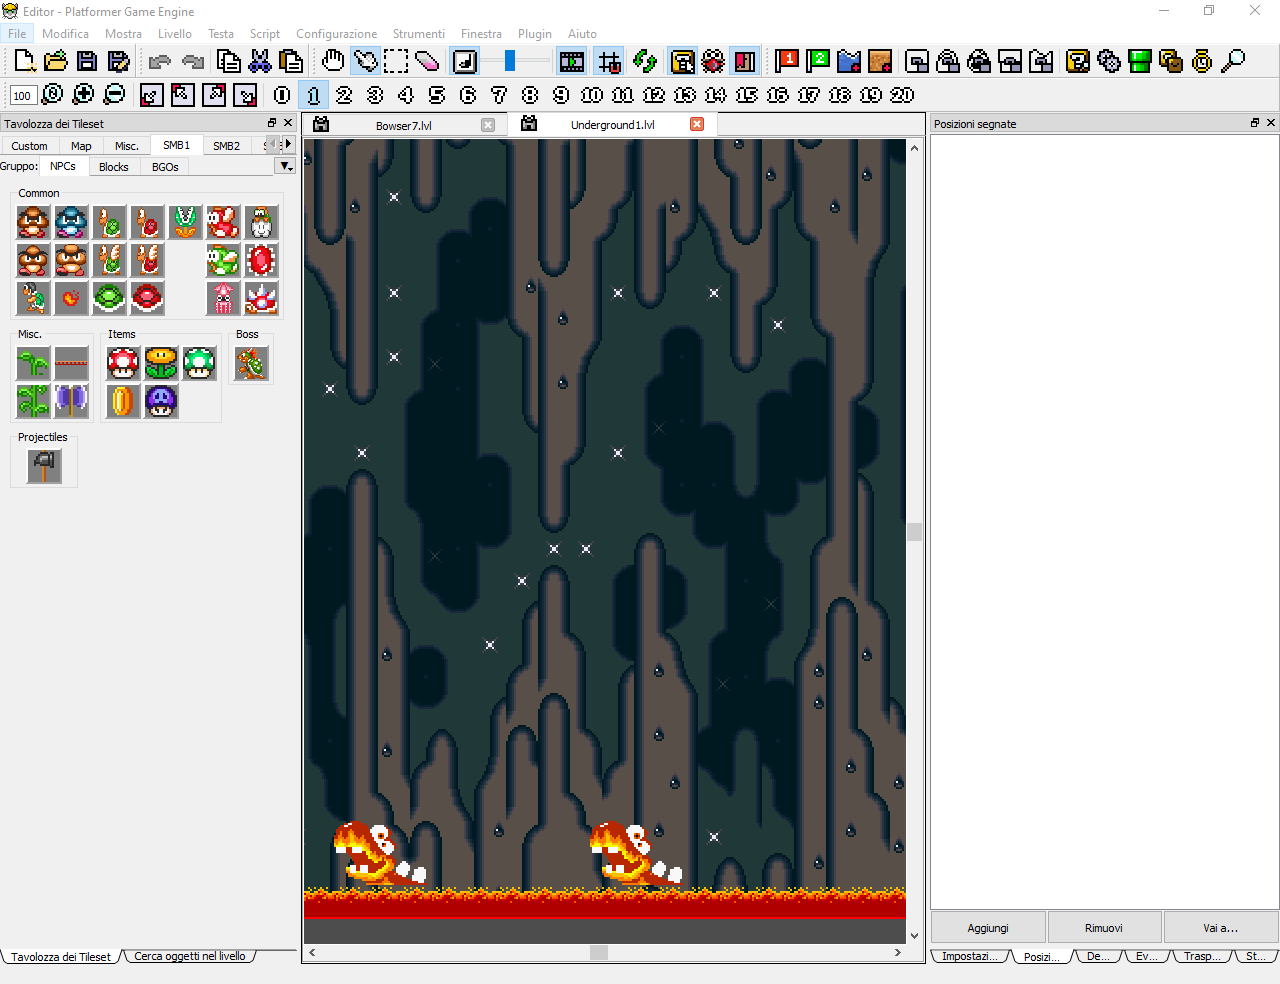Open the Livello menu
The image size is (1280, 984).
pyautogui.click(x=174, y=33)
